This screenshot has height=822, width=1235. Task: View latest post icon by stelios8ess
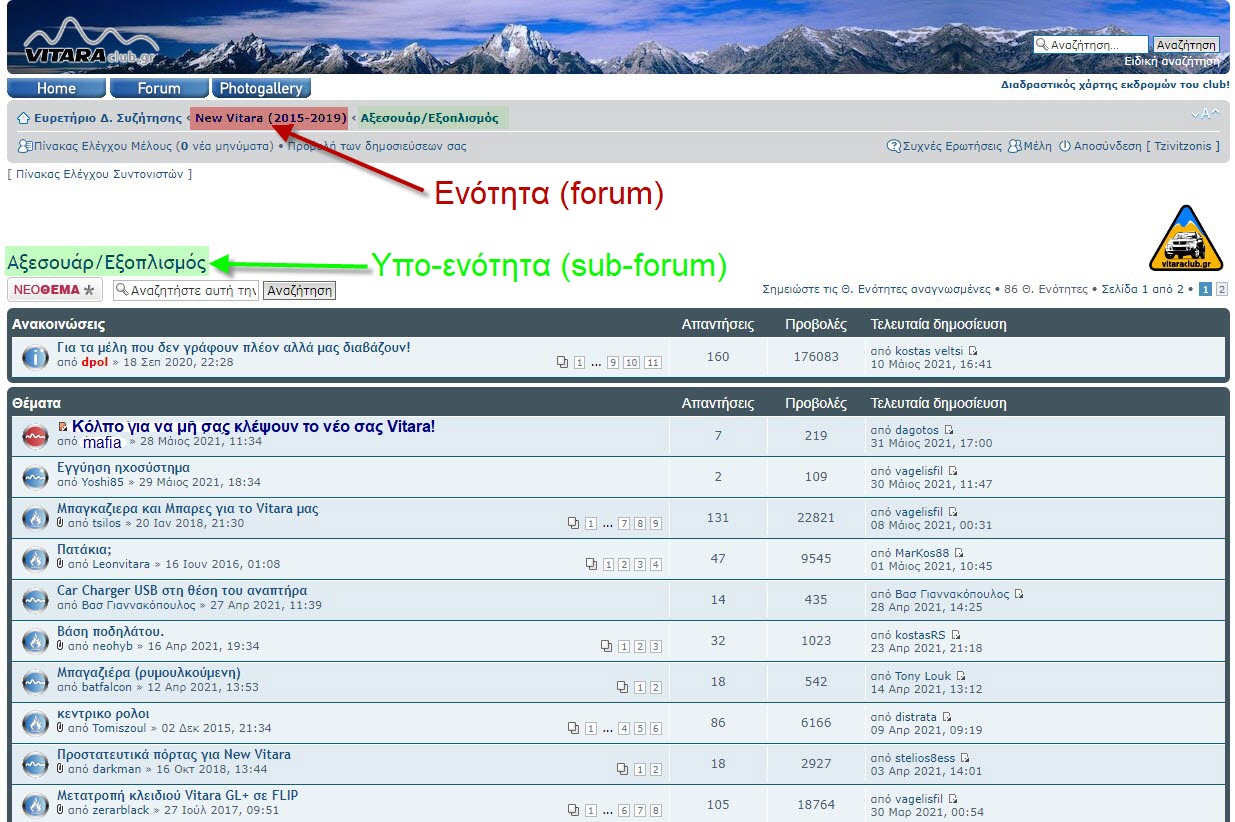pyautogui.click(x=965, y=758)
